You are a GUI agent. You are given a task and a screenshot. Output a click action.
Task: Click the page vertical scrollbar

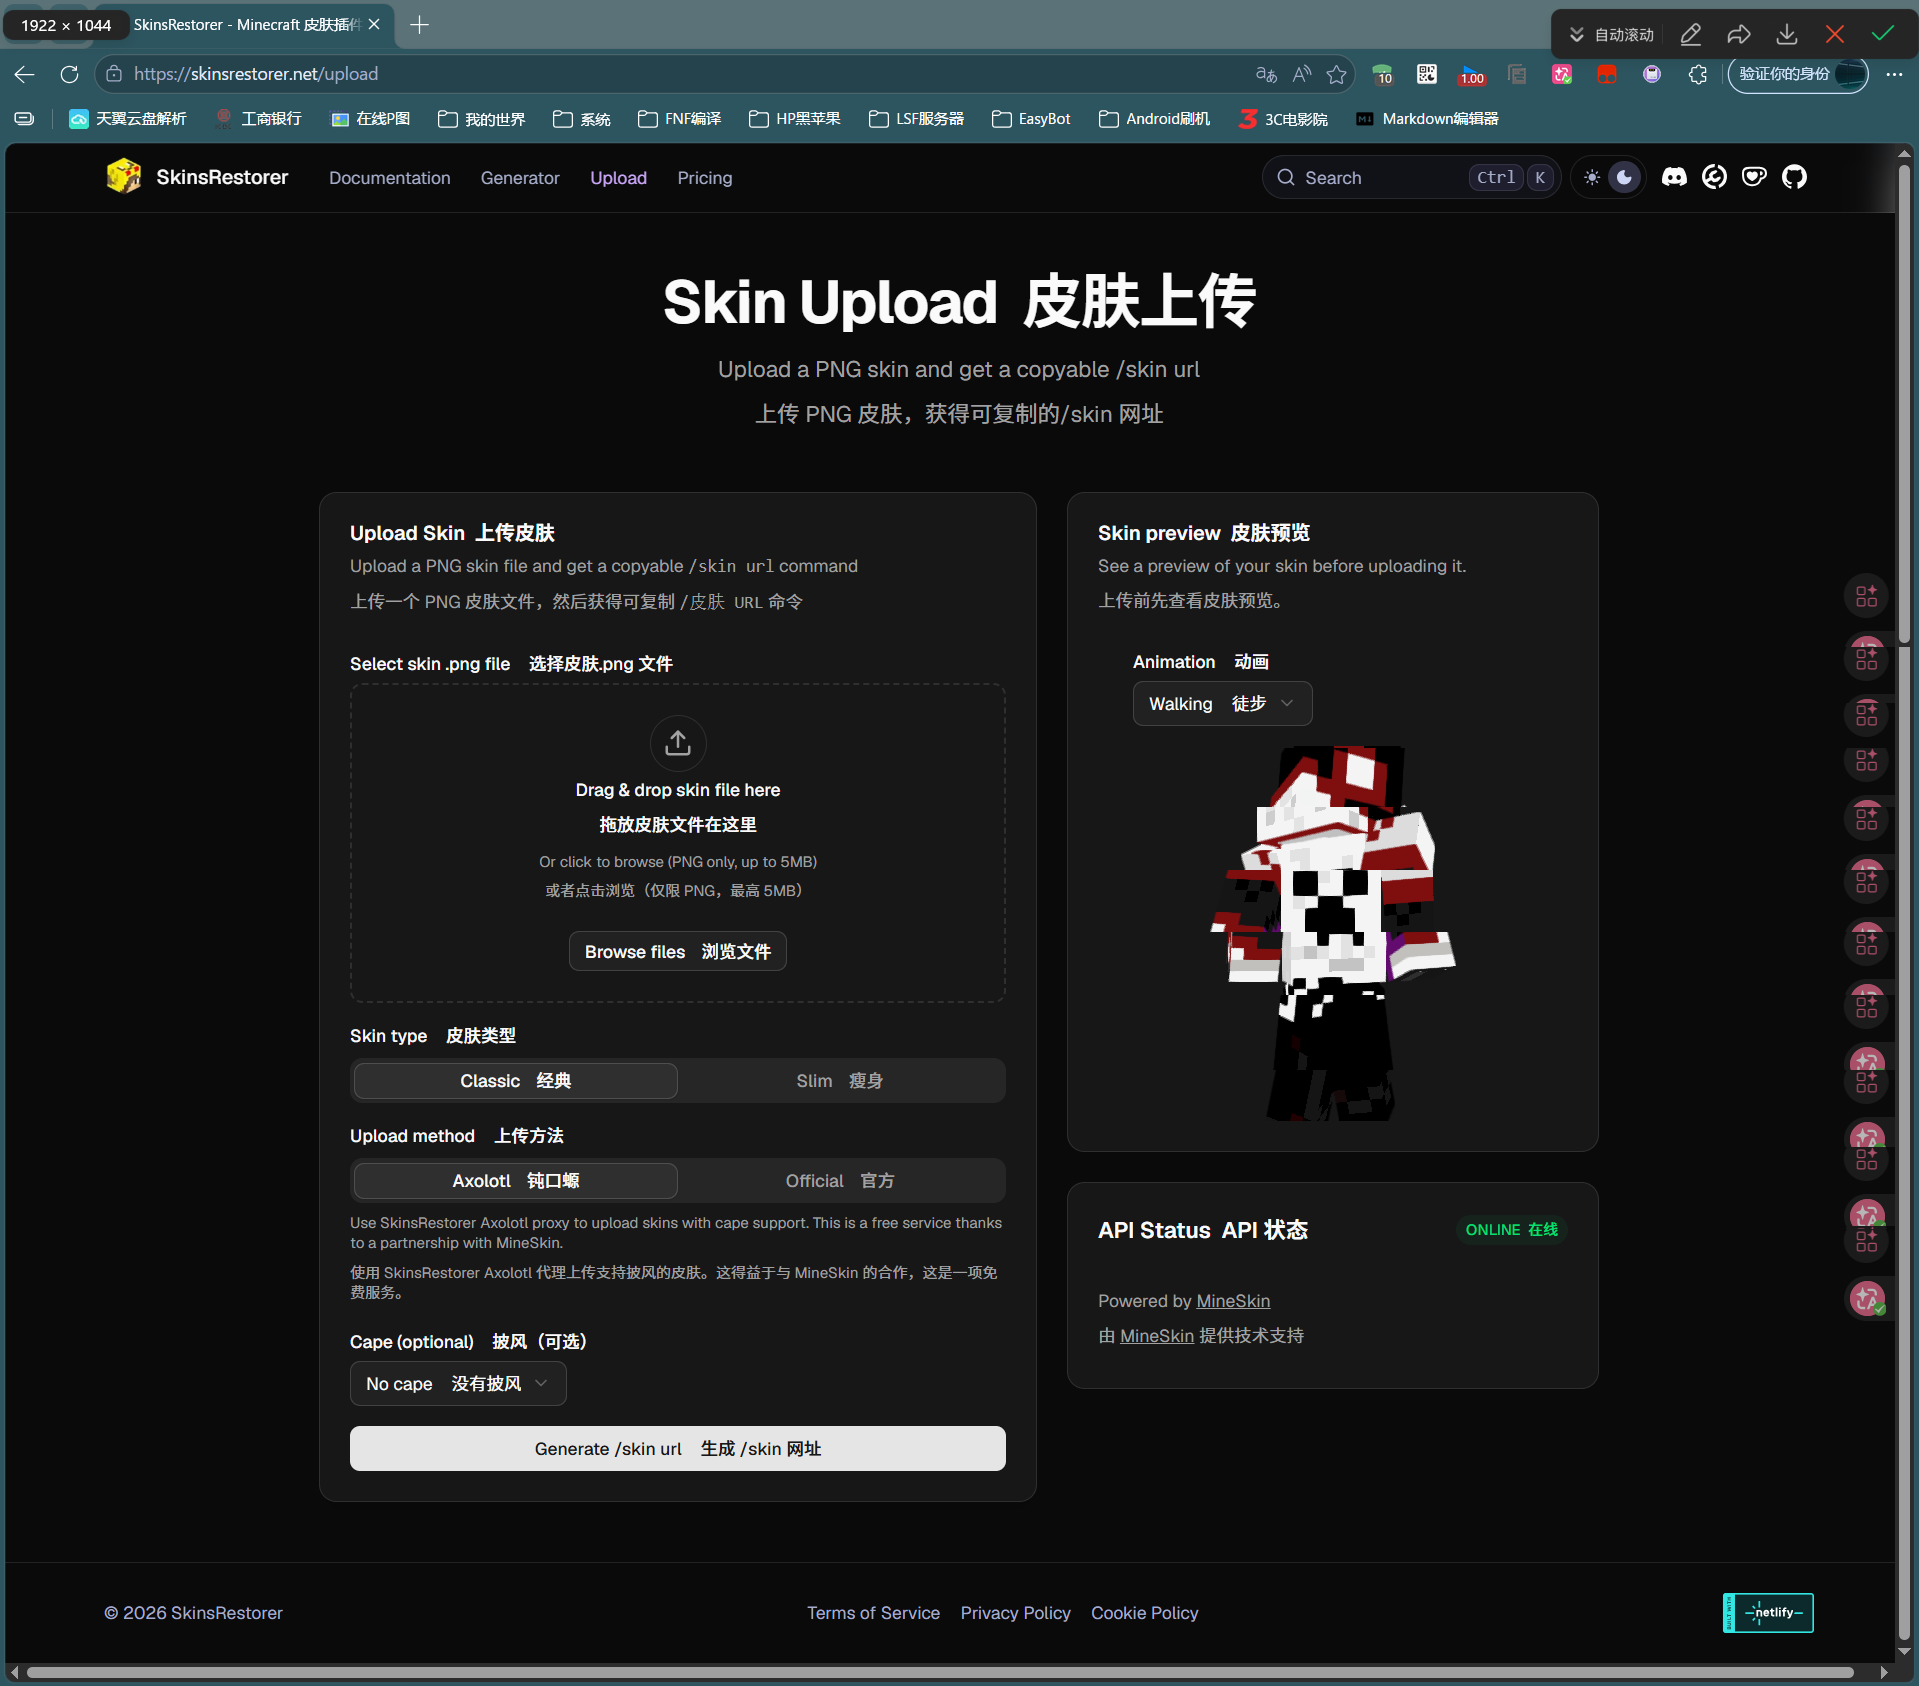pos(1905,404)
